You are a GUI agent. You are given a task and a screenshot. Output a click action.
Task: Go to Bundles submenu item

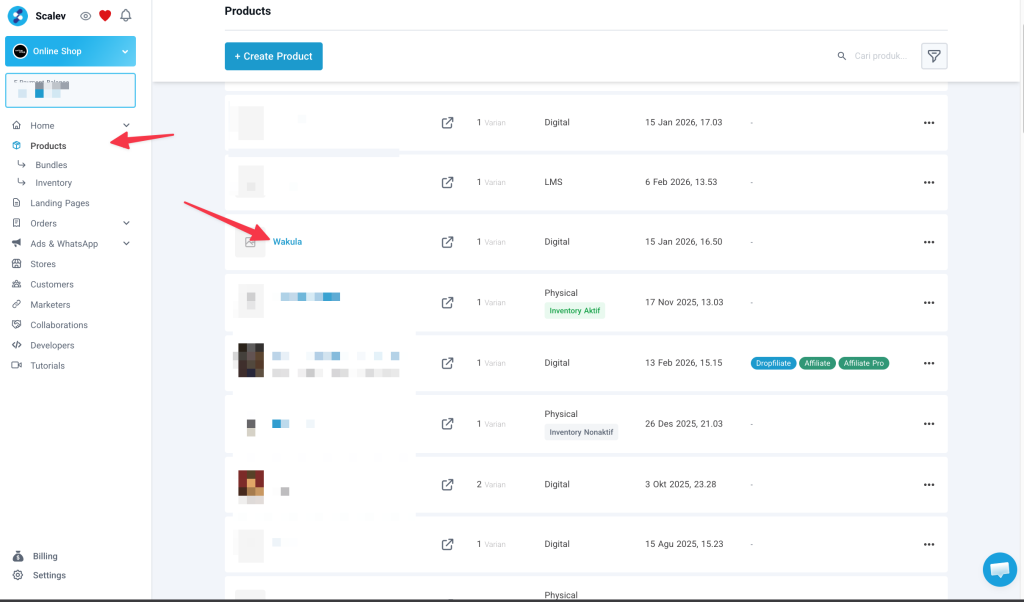(51, 165)
